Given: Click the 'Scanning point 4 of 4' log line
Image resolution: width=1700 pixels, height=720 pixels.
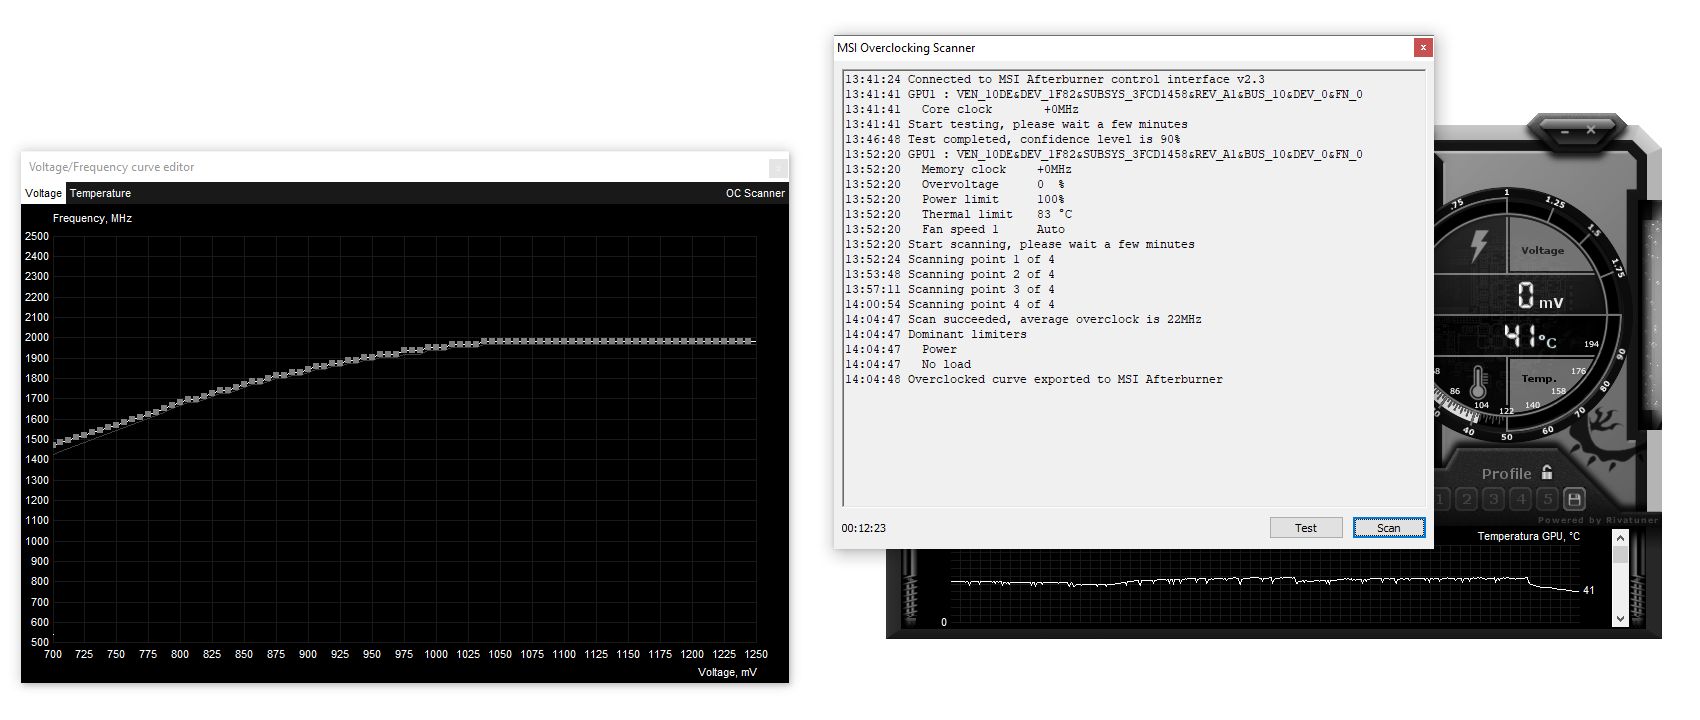Looking at the screenshot, I should click(x=949, y=304).
